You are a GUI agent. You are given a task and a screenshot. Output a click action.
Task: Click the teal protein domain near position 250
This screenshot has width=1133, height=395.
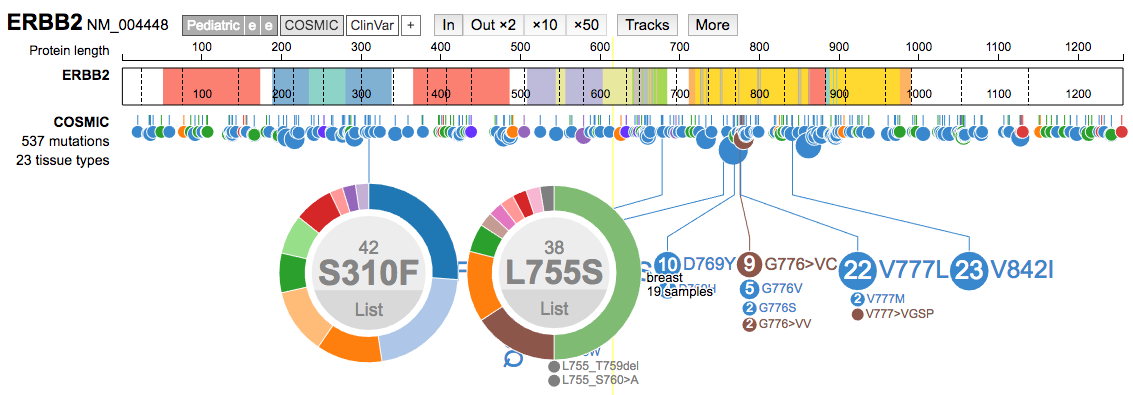[x=327, y=87]
